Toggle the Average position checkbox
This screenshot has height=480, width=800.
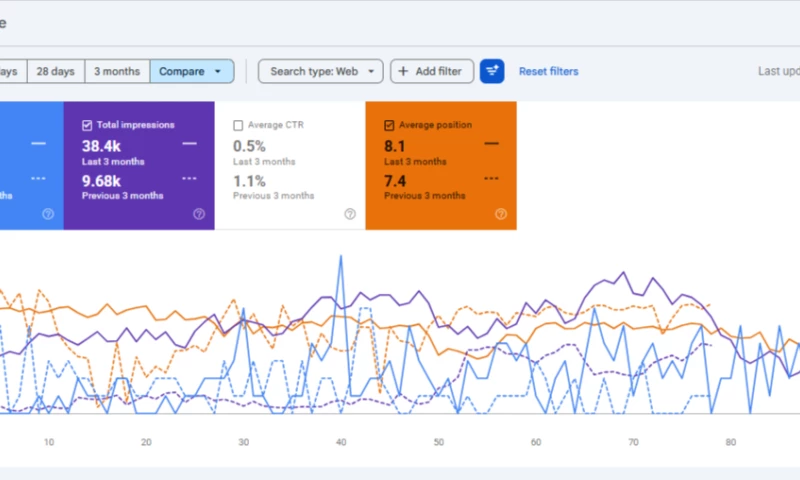[x=389, y=125]
